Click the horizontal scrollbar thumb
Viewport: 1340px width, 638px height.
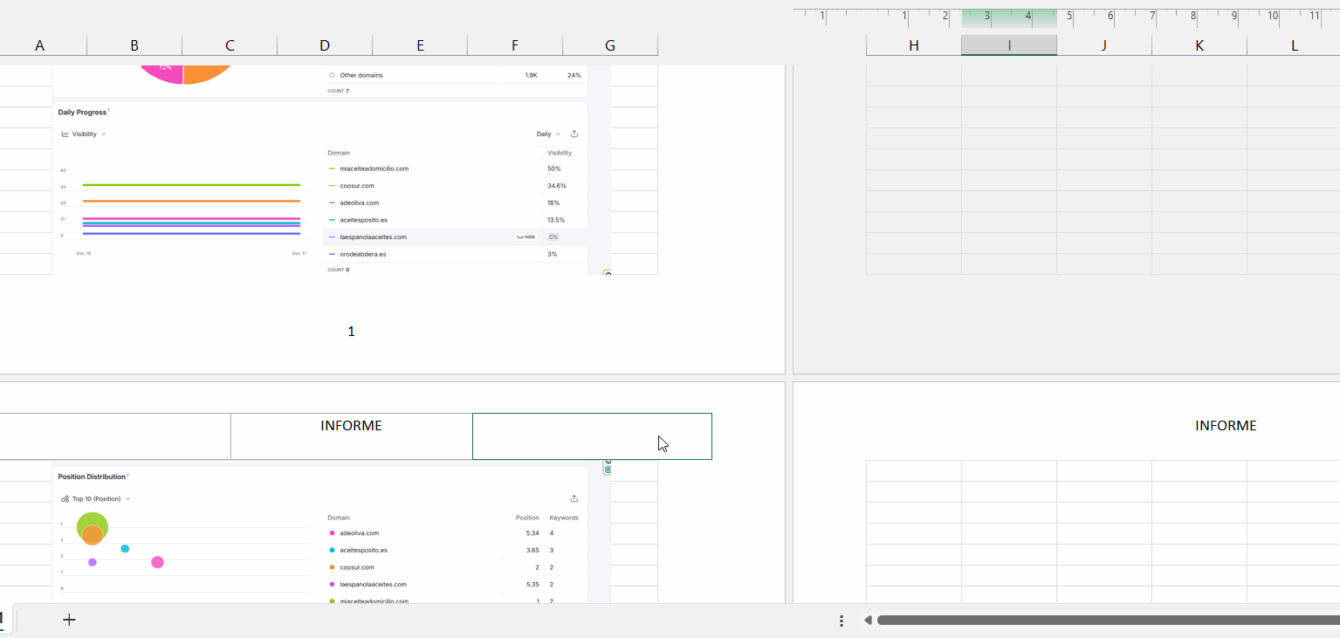tap(1100, 620)
